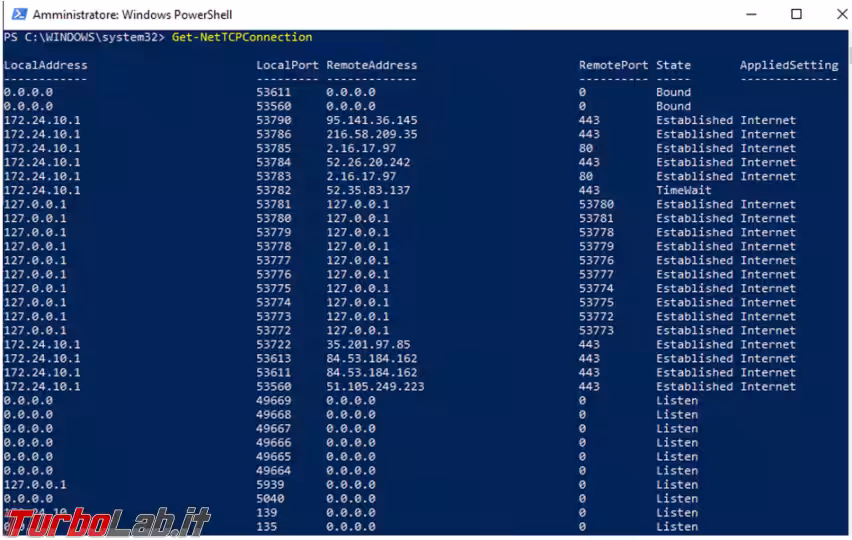Click the RemoteAddress column header
Screen dimensions: 852x540
(372, 65)
